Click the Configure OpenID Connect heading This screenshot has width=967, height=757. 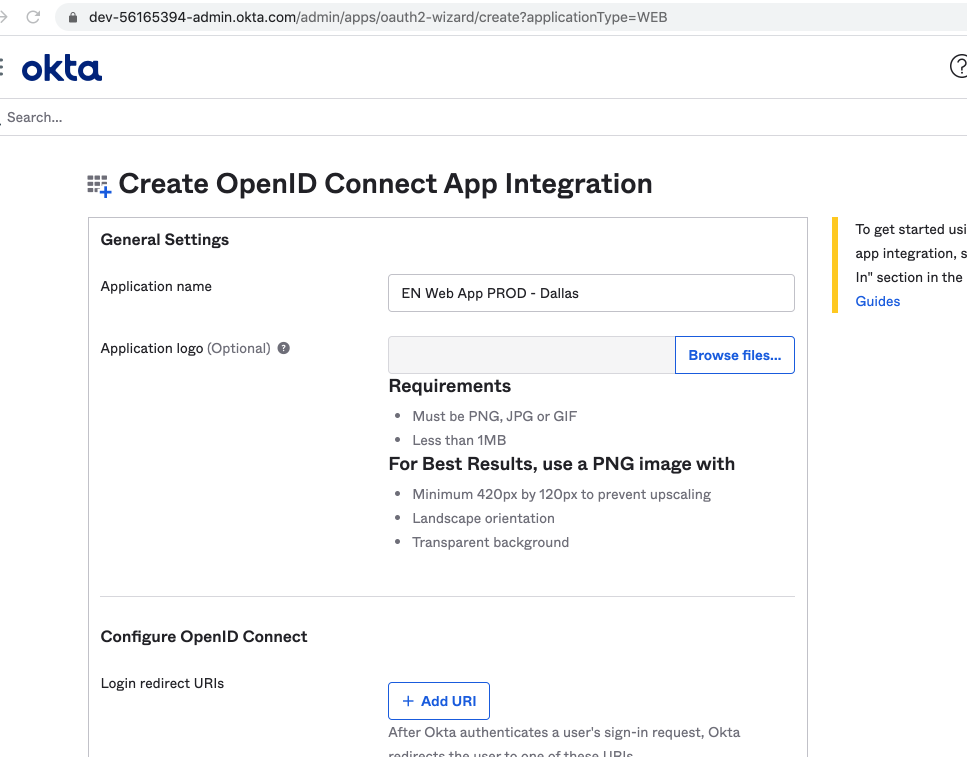click(204, 637)
